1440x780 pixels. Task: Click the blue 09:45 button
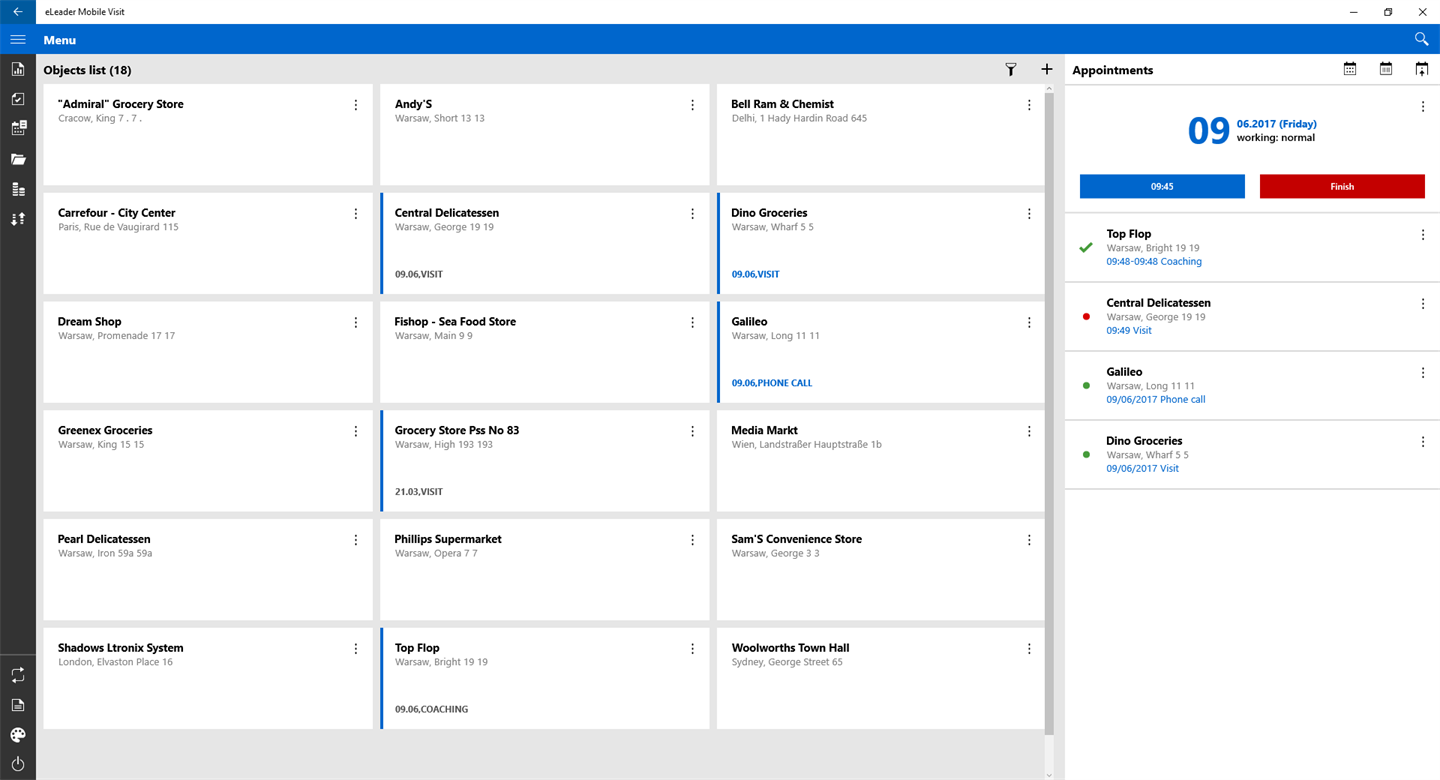pyautogui.click(x=1162, y=186)
